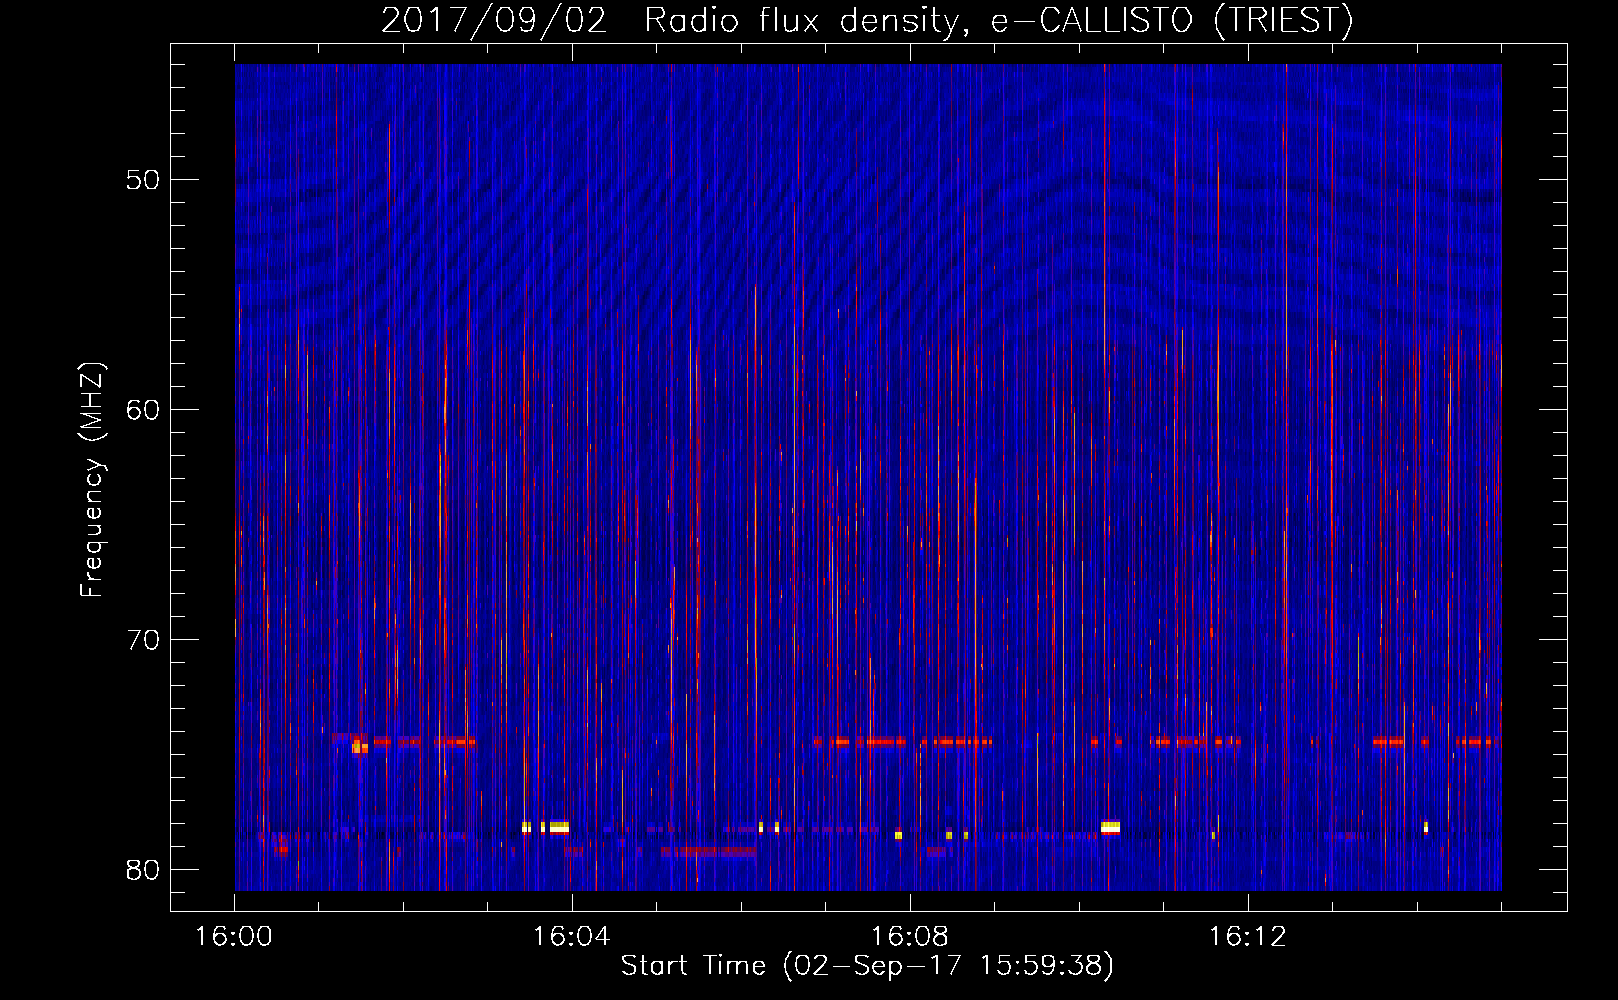1618x1000 pixels.
Task: Click the y-axis tick label '70'
Action: click(144, 640)
